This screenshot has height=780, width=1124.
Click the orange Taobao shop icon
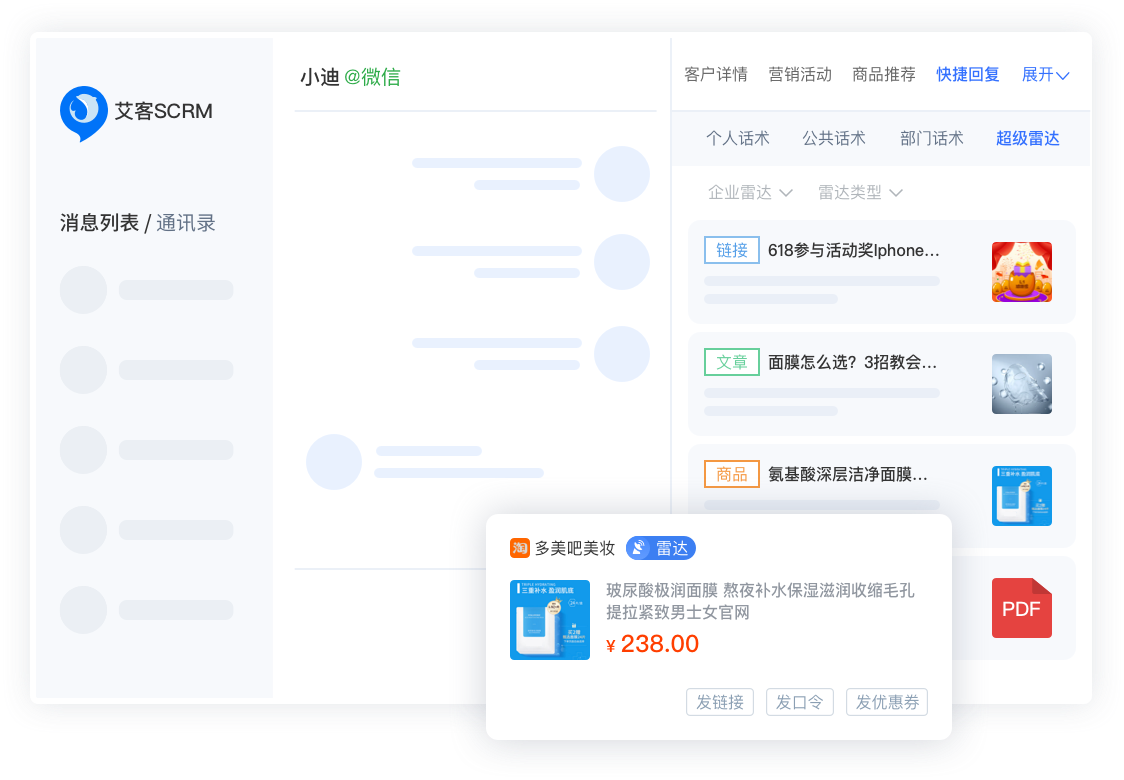point(519,548)
